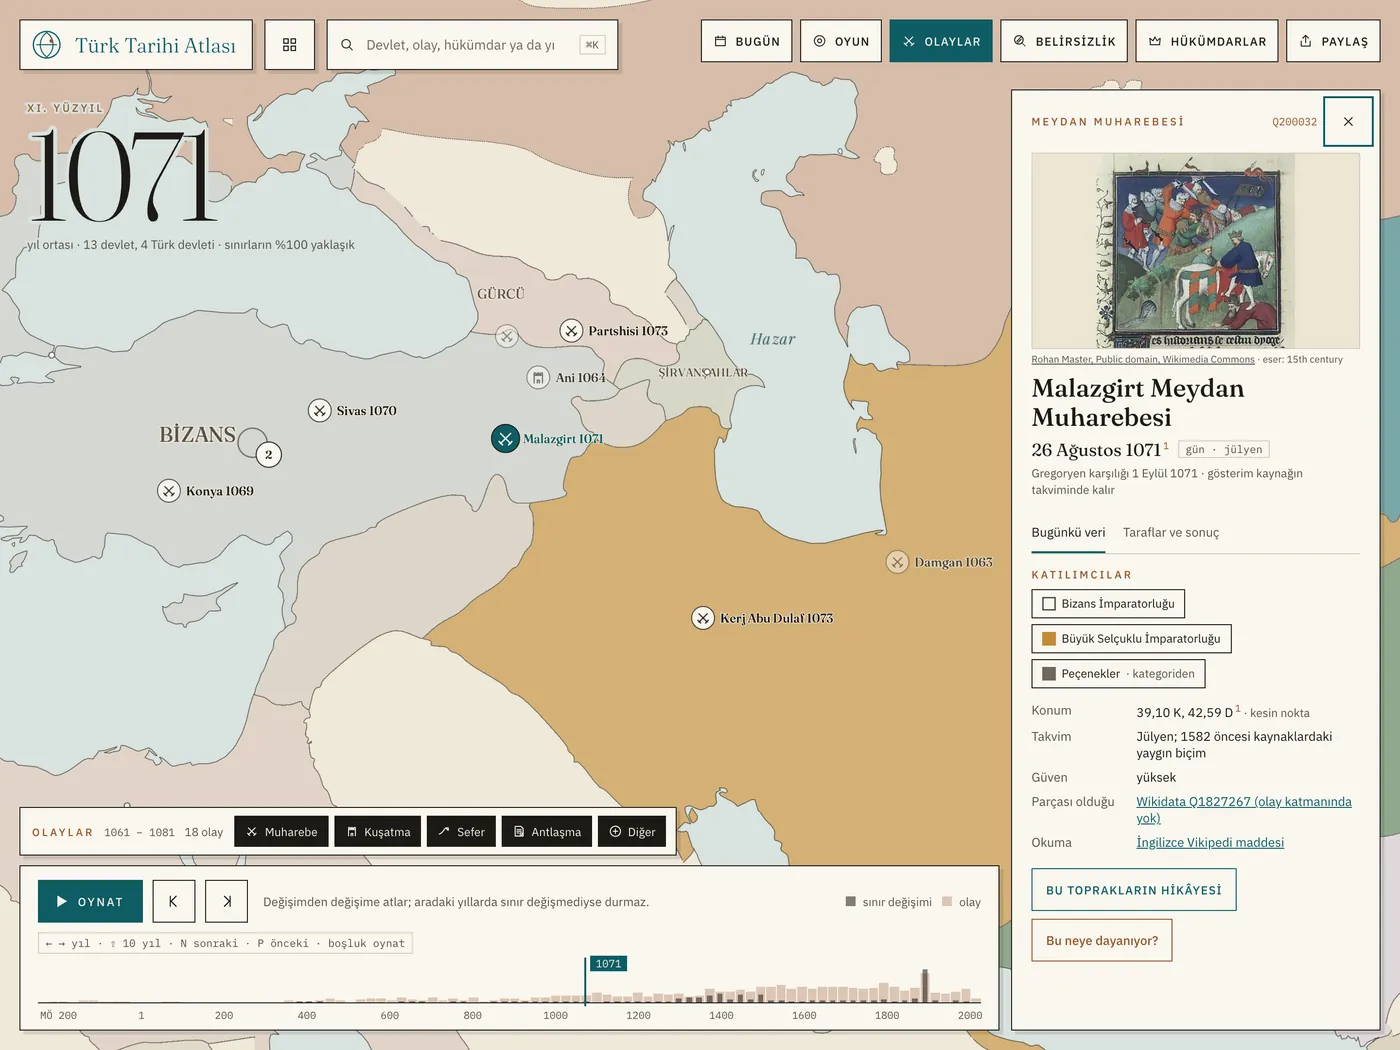
Task: Select the Büyük Selçuklu İmparatorluğu participant chip
Action: [x=1131, y=639]
